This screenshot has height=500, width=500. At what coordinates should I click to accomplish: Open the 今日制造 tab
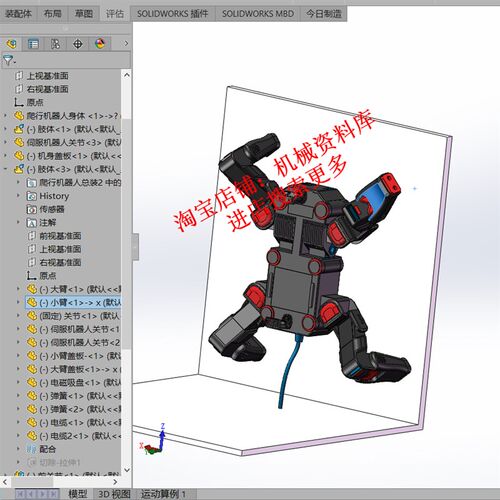pos(324,14)
